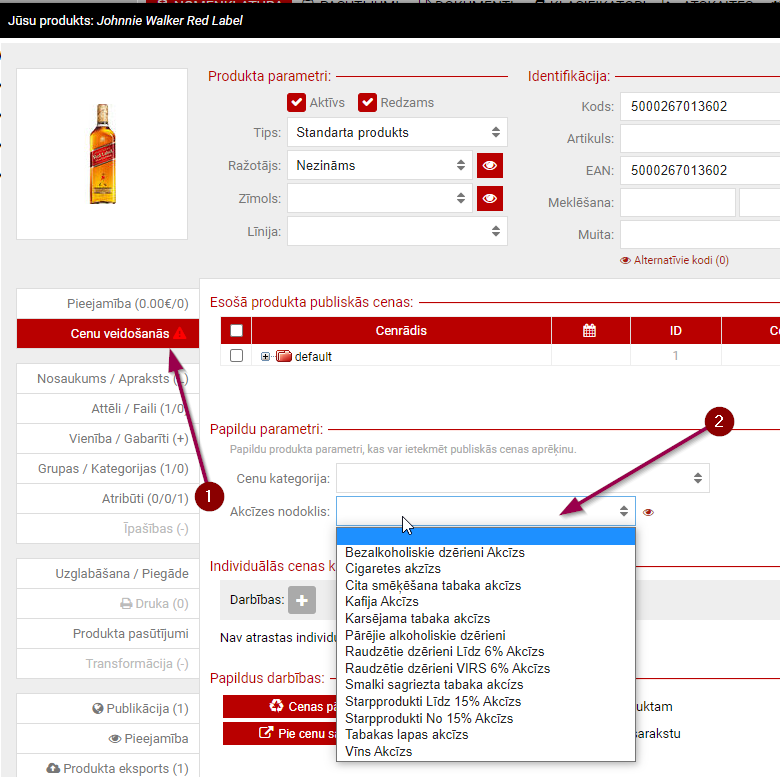Click the Johnnie Walker bottle thumbnail
Screen dimensions: 780x777
click(x=102, y=153)
